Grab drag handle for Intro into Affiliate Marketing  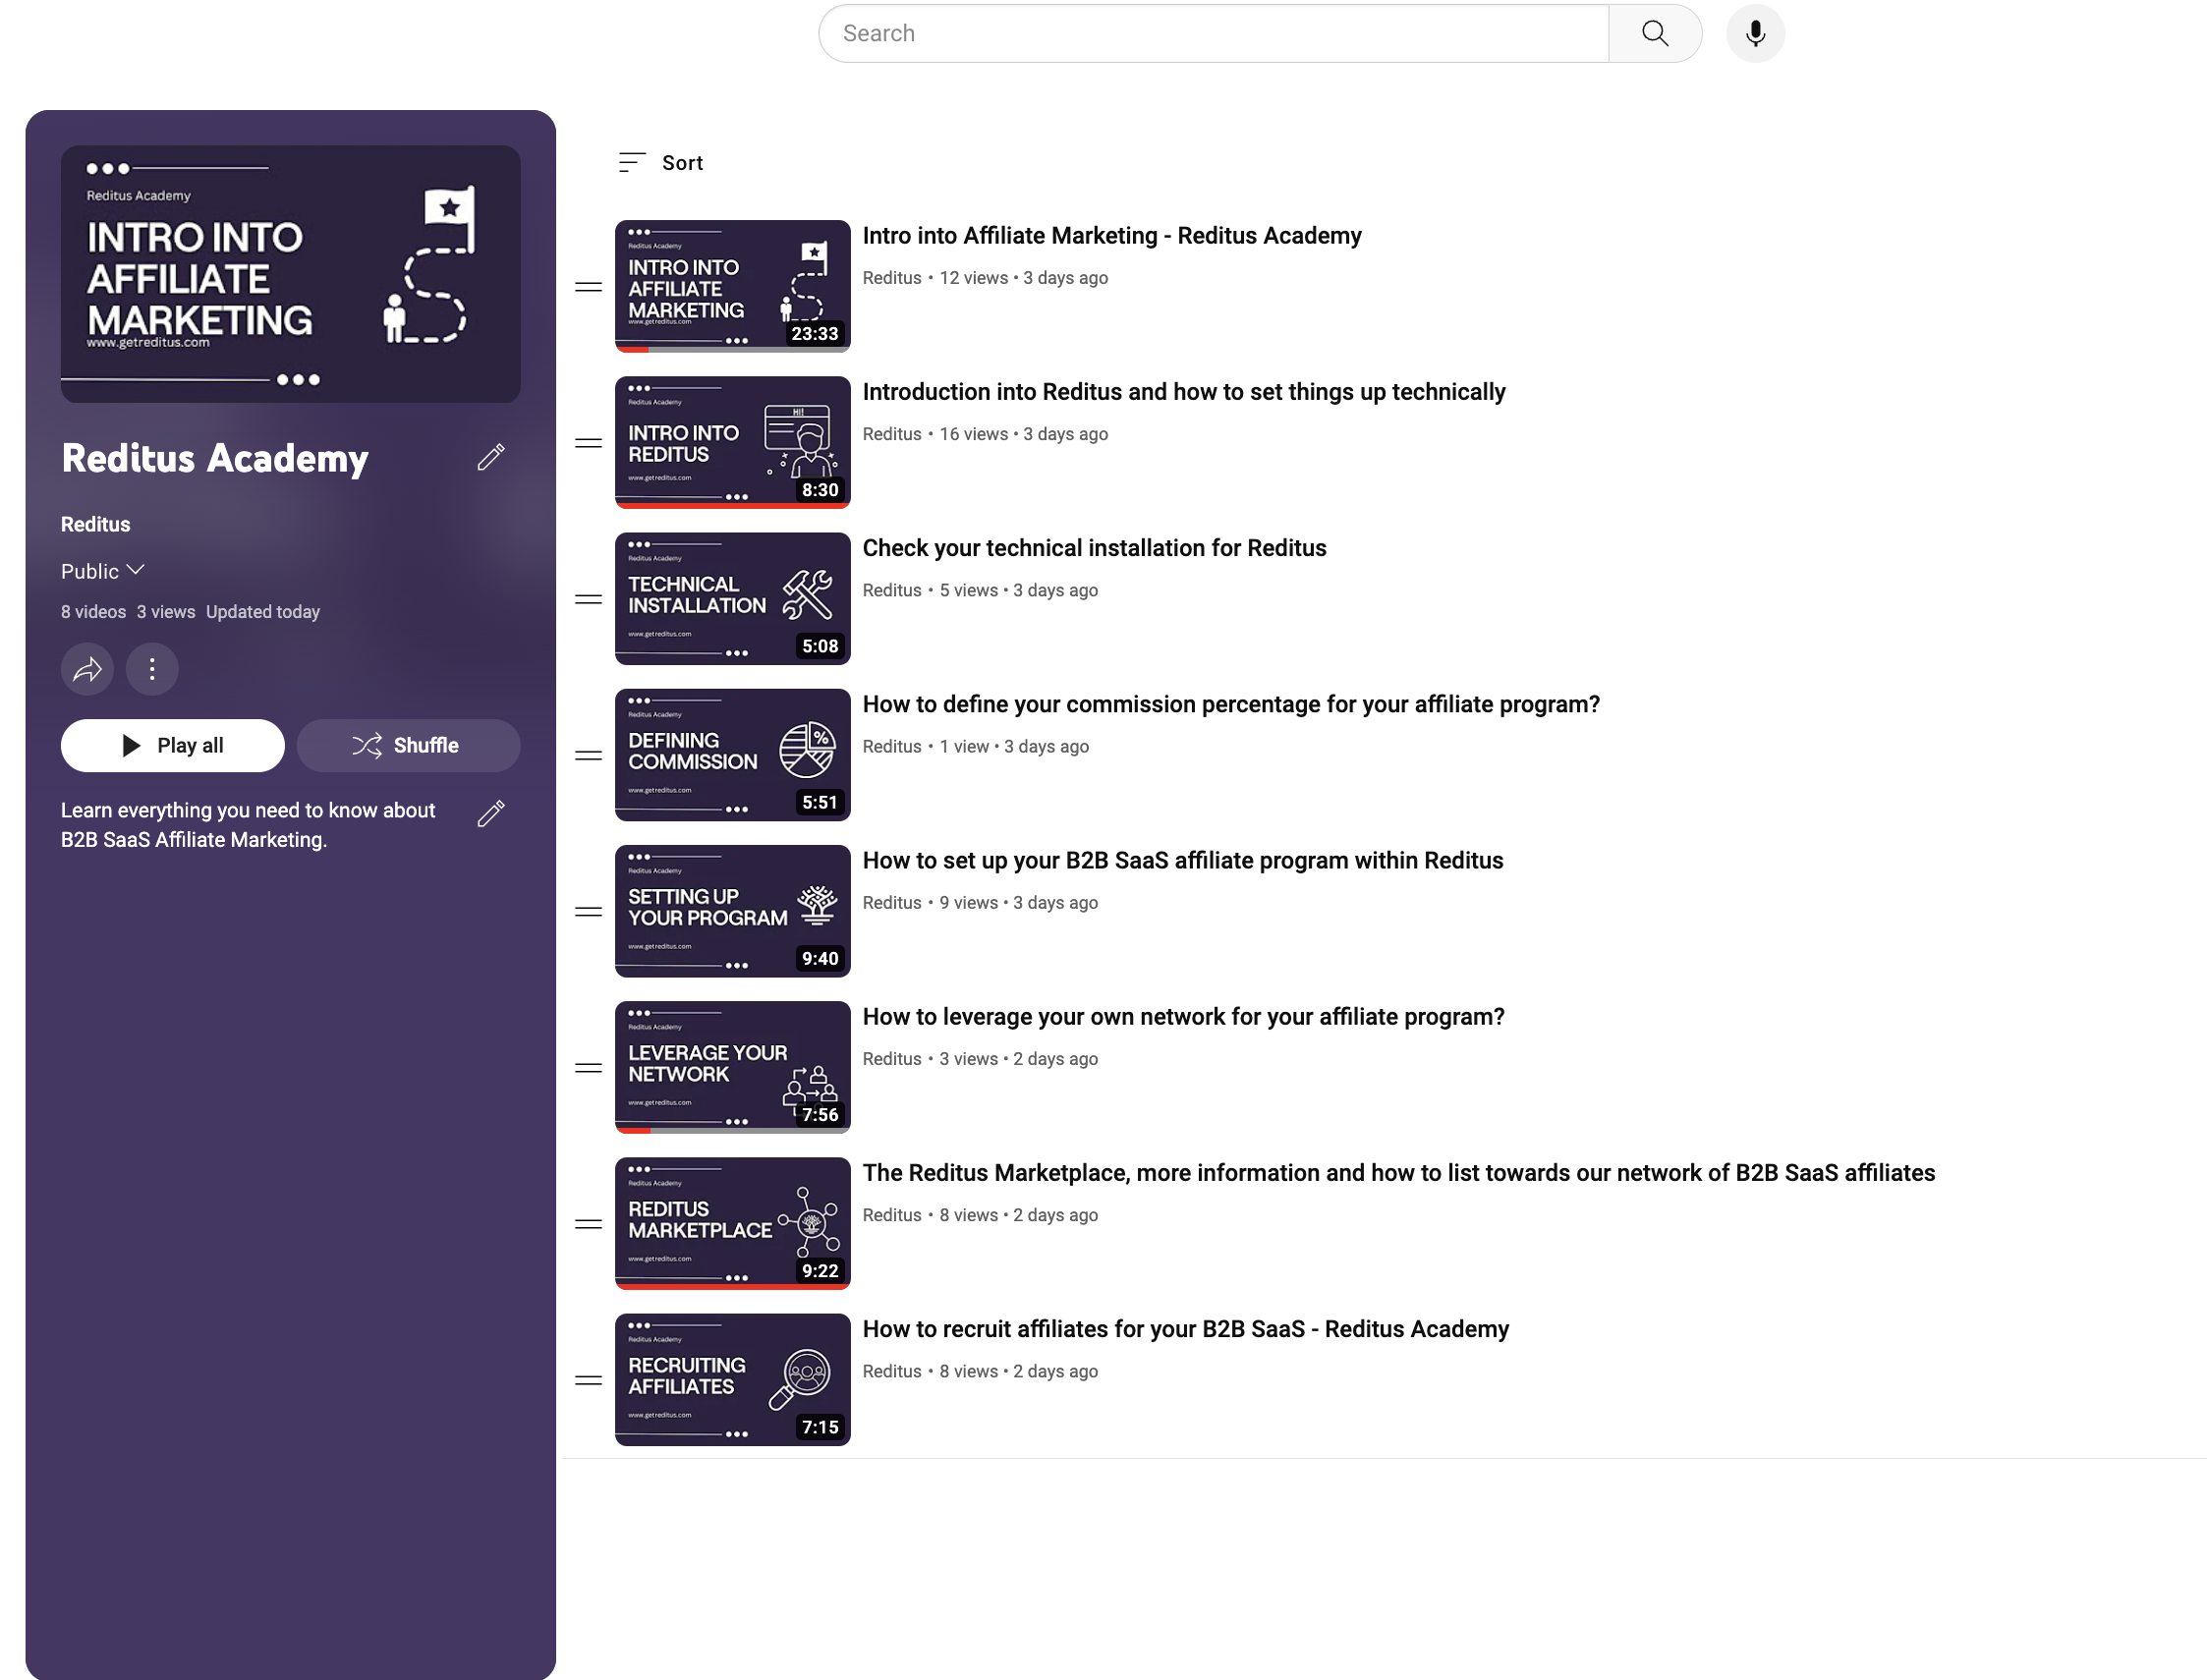[589, 287]
